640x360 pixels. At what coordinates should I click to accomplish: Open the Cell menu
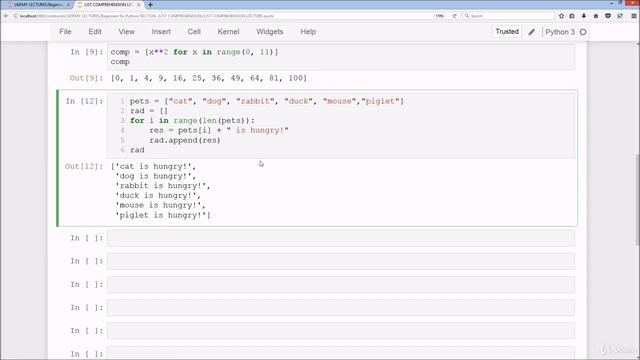(x=194, y=32)
